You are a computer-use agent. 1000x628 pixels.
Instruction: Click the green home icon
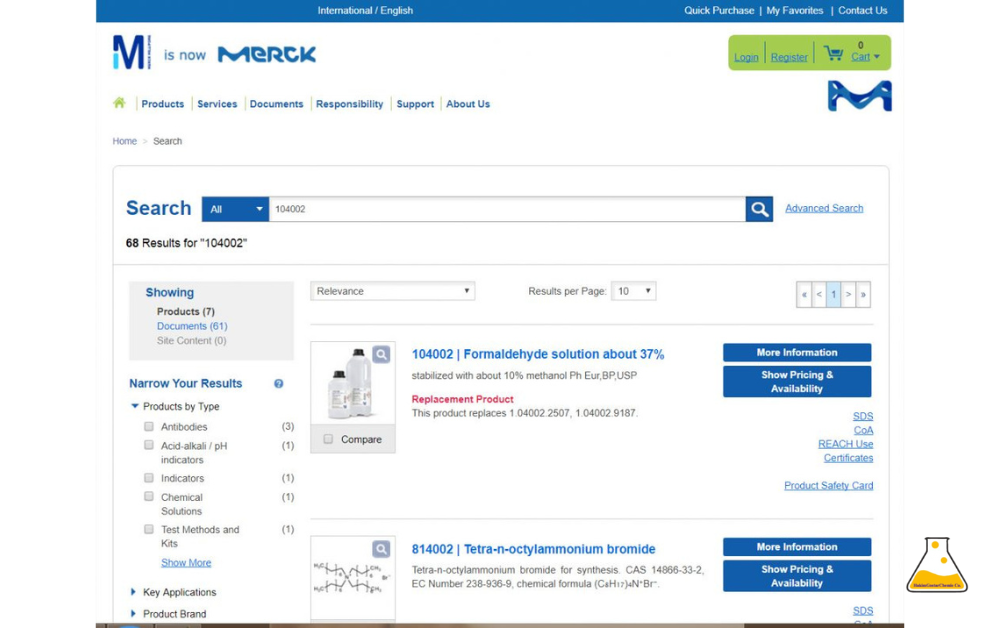click(x=119, y=103)
